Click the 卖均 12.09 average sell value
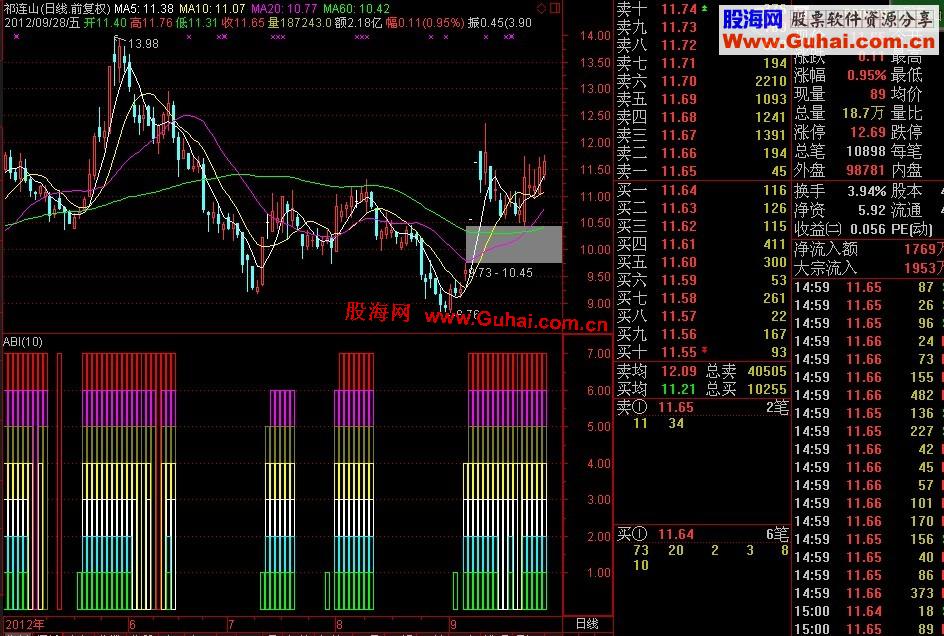944x636 pixels. tap(657, 371)
